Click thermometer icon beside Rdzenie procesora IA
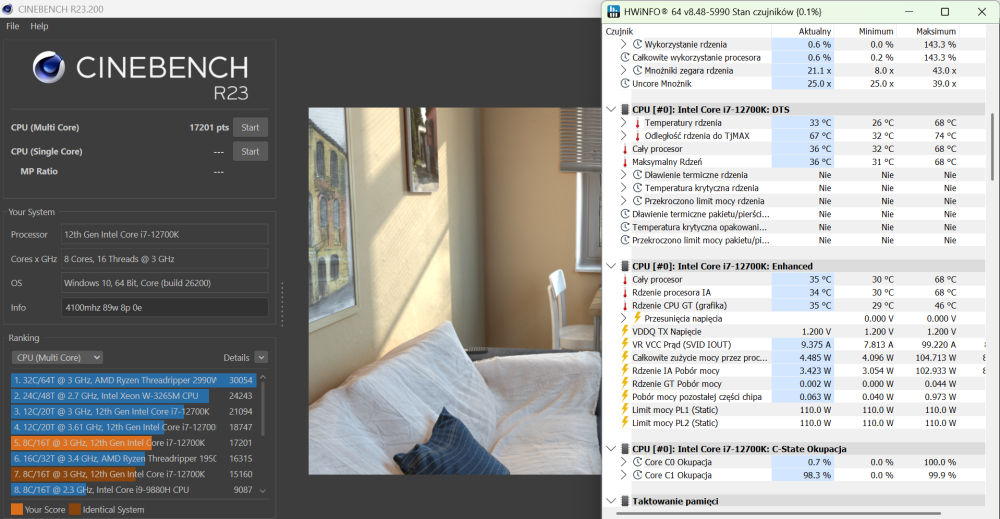Image resolution: width=1000 pixels, height=519 pixels. [x=625, y=293]
